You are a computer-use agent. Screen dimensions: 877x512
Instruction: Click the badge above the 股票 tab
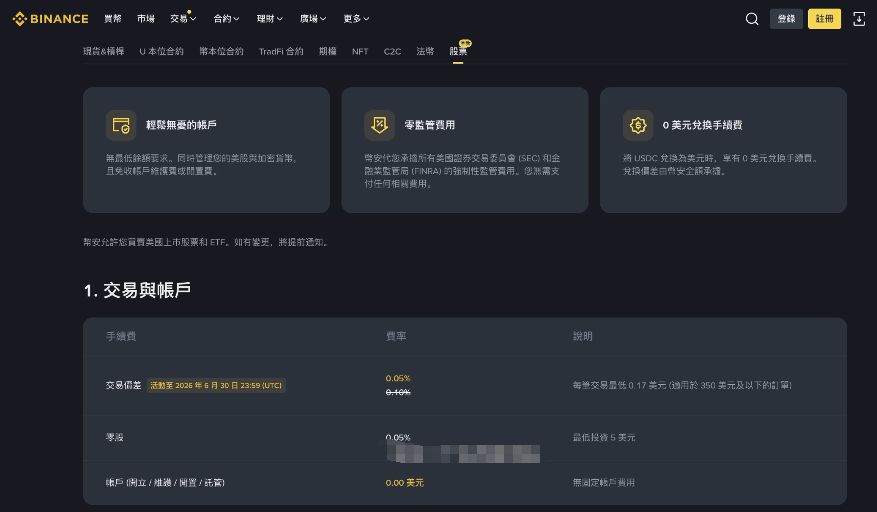pyautogui.click(x=465, y=43)
